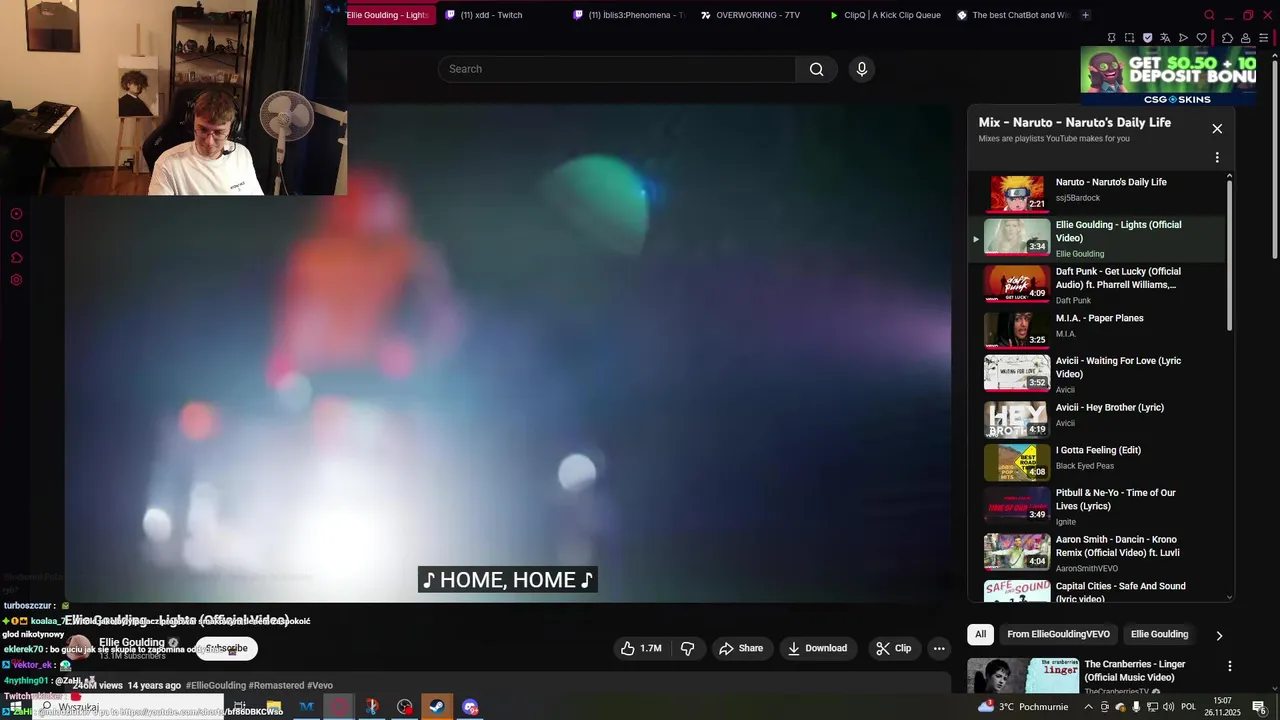
Task: Open browser tab search magnifier icon
Action: click(x=1209, y=15)
